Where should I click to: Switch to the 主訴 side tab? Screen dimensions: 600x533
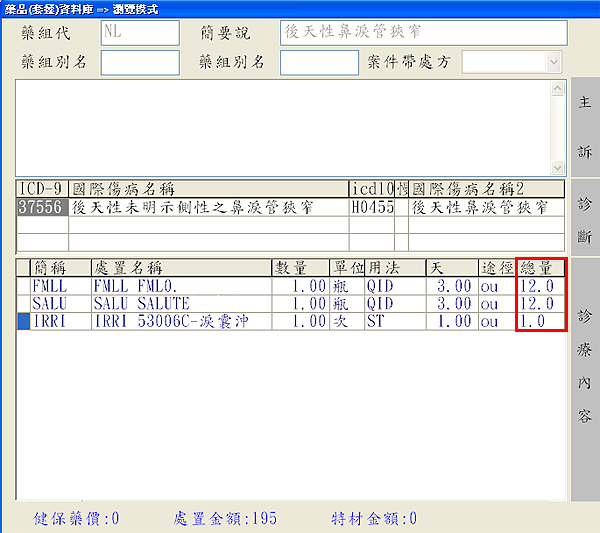click(x=585, y=128)
